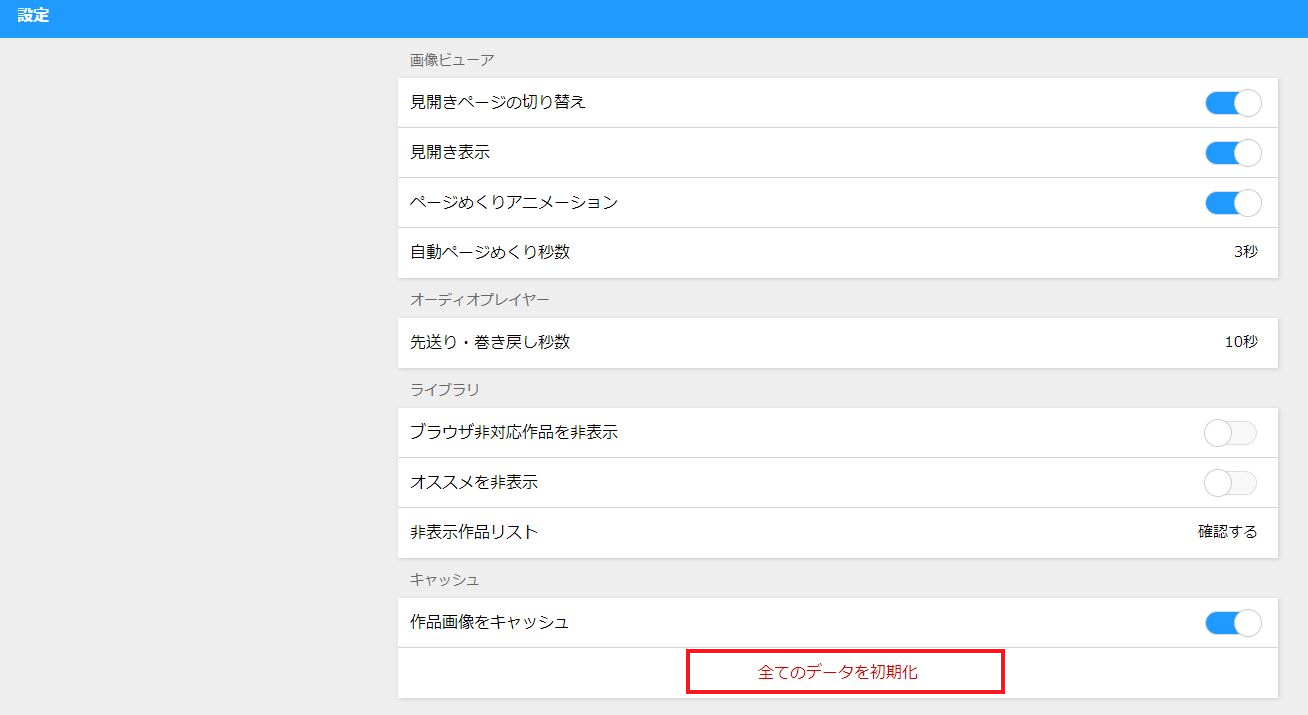Viewport: 1308px width, 715px height.
Task: Click the 作品画像をキャッシュ label text
Action: (x=489, y=622)
